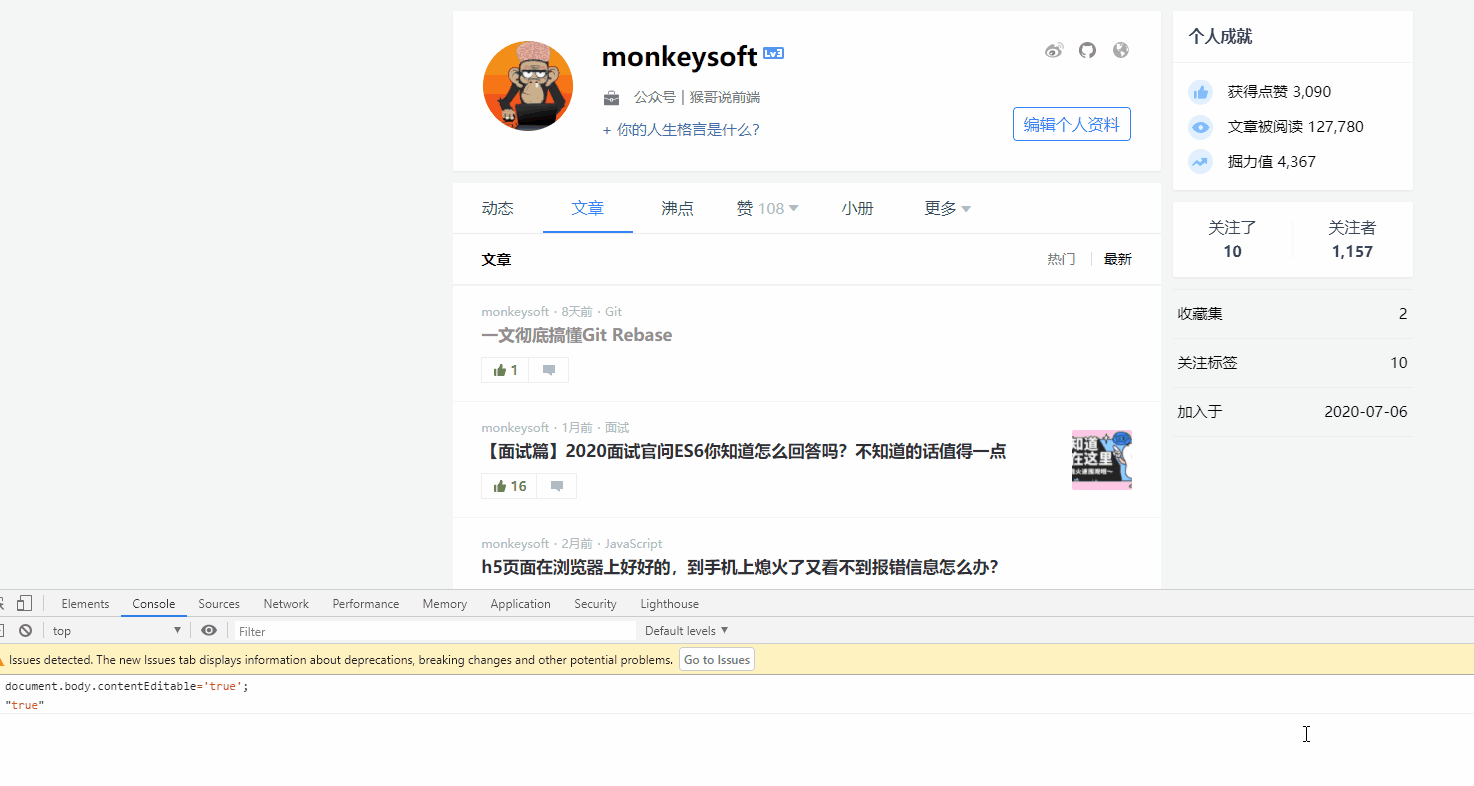Click the Lv3 level badge
1474x786 pixels.
tap(774, 53)
